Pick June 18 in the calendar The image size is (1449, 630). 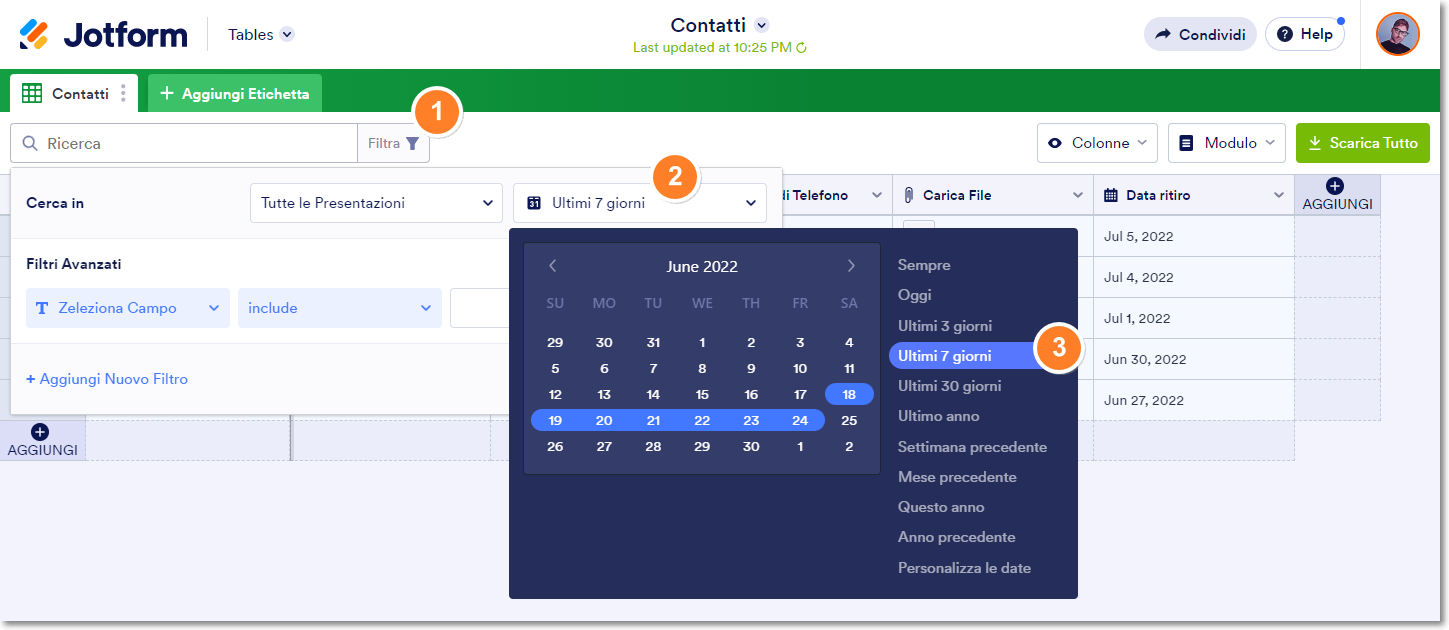849,394
